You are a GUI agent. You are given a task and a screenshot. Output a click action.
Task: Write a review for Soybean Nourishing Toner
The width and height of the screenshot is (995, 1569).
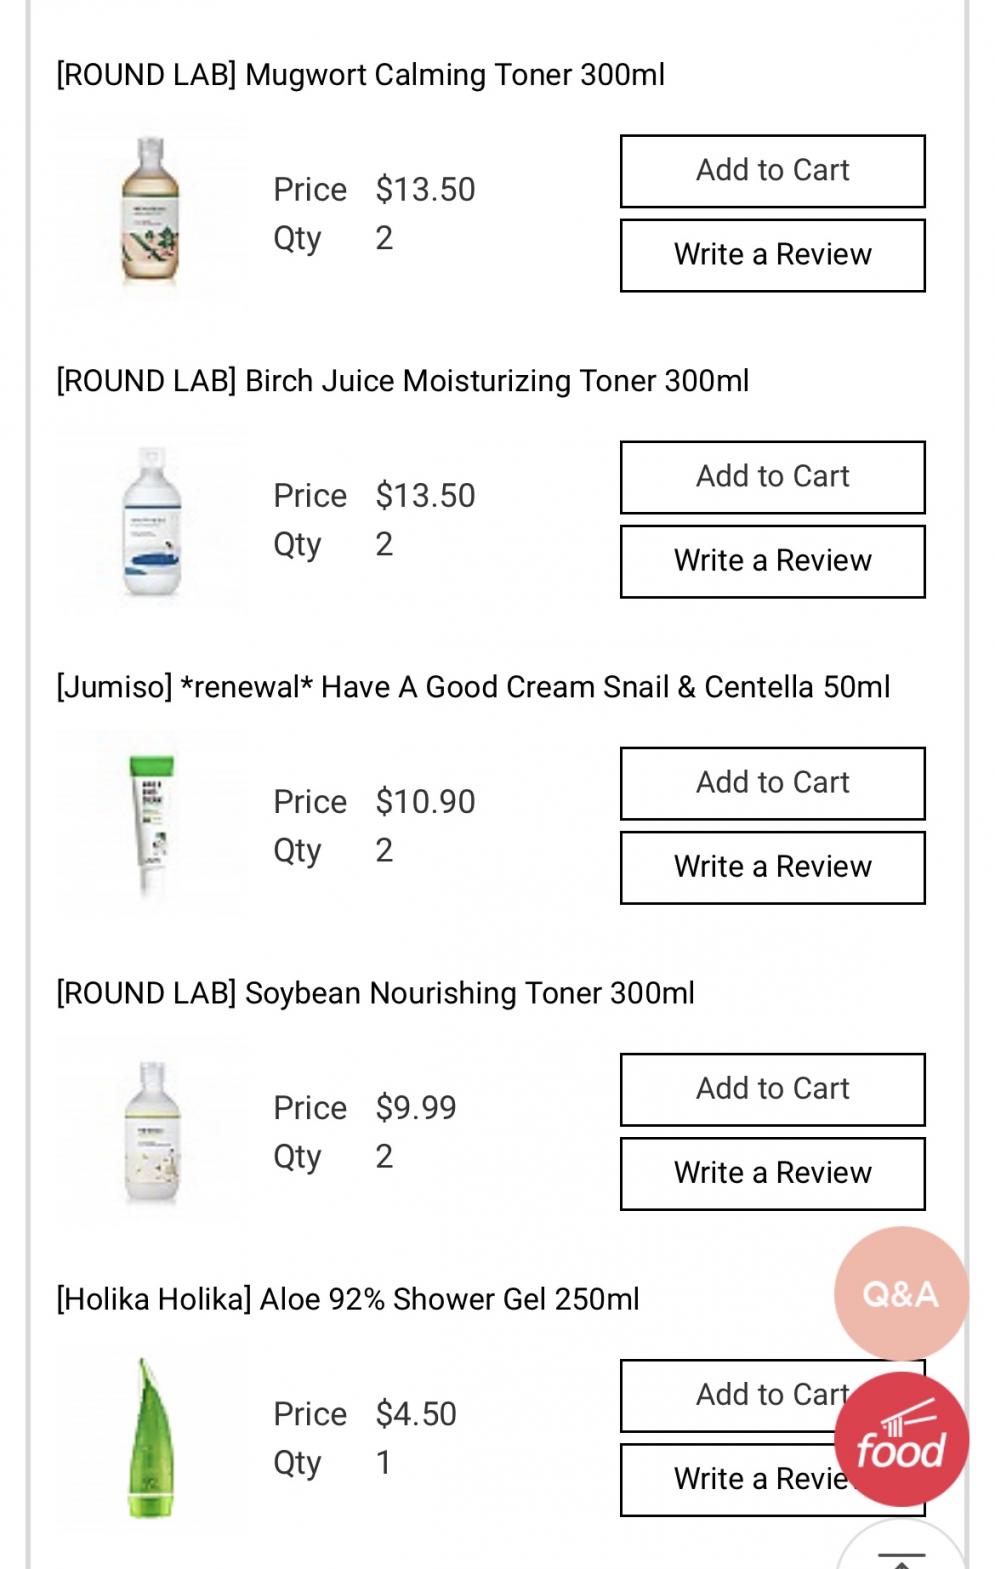(x=772, y=1173)
